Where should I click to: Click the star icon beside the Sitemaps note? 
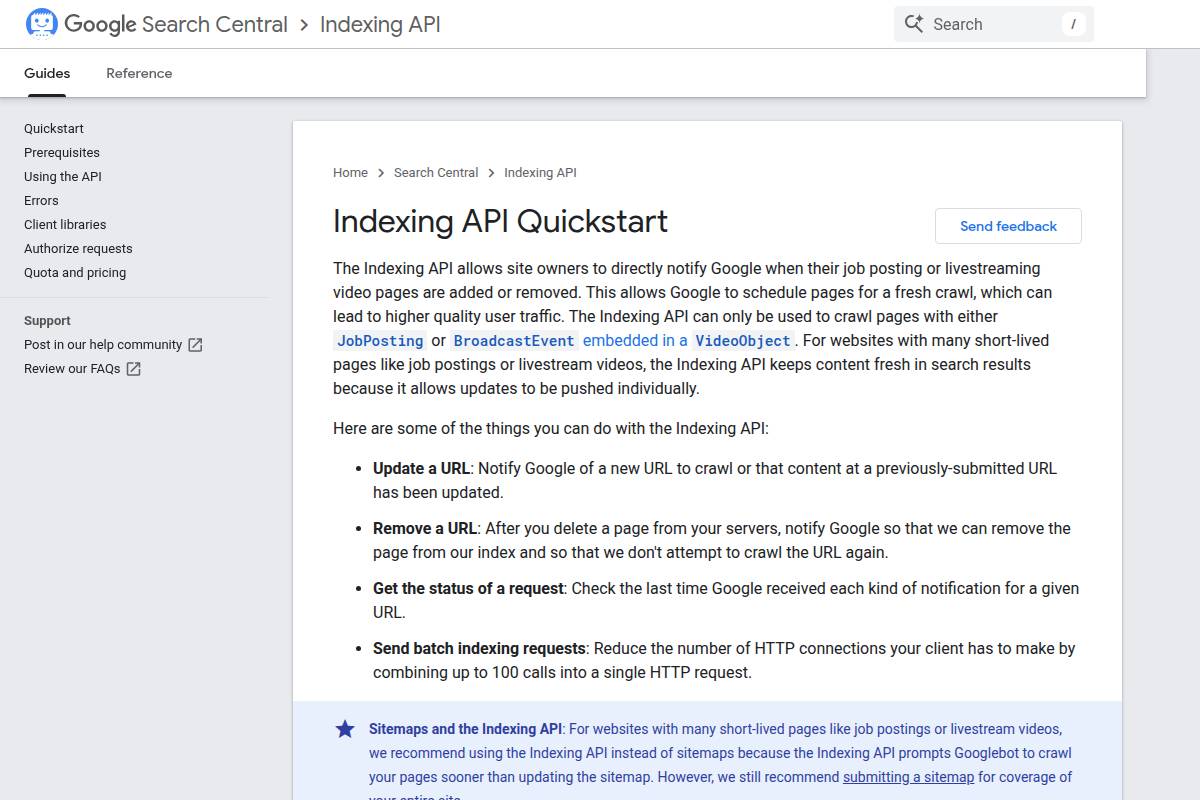pyautogui.click(x=344, y=729)
